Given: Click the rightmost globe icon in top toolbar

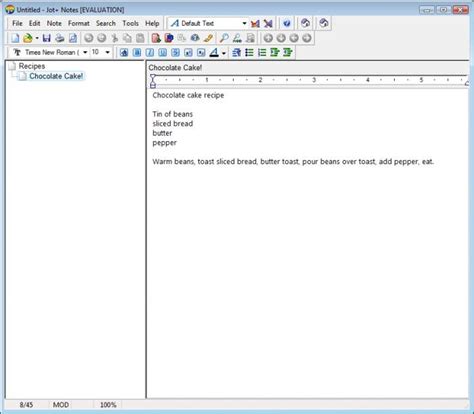Looking at the screenshot, I should point(324,23).
